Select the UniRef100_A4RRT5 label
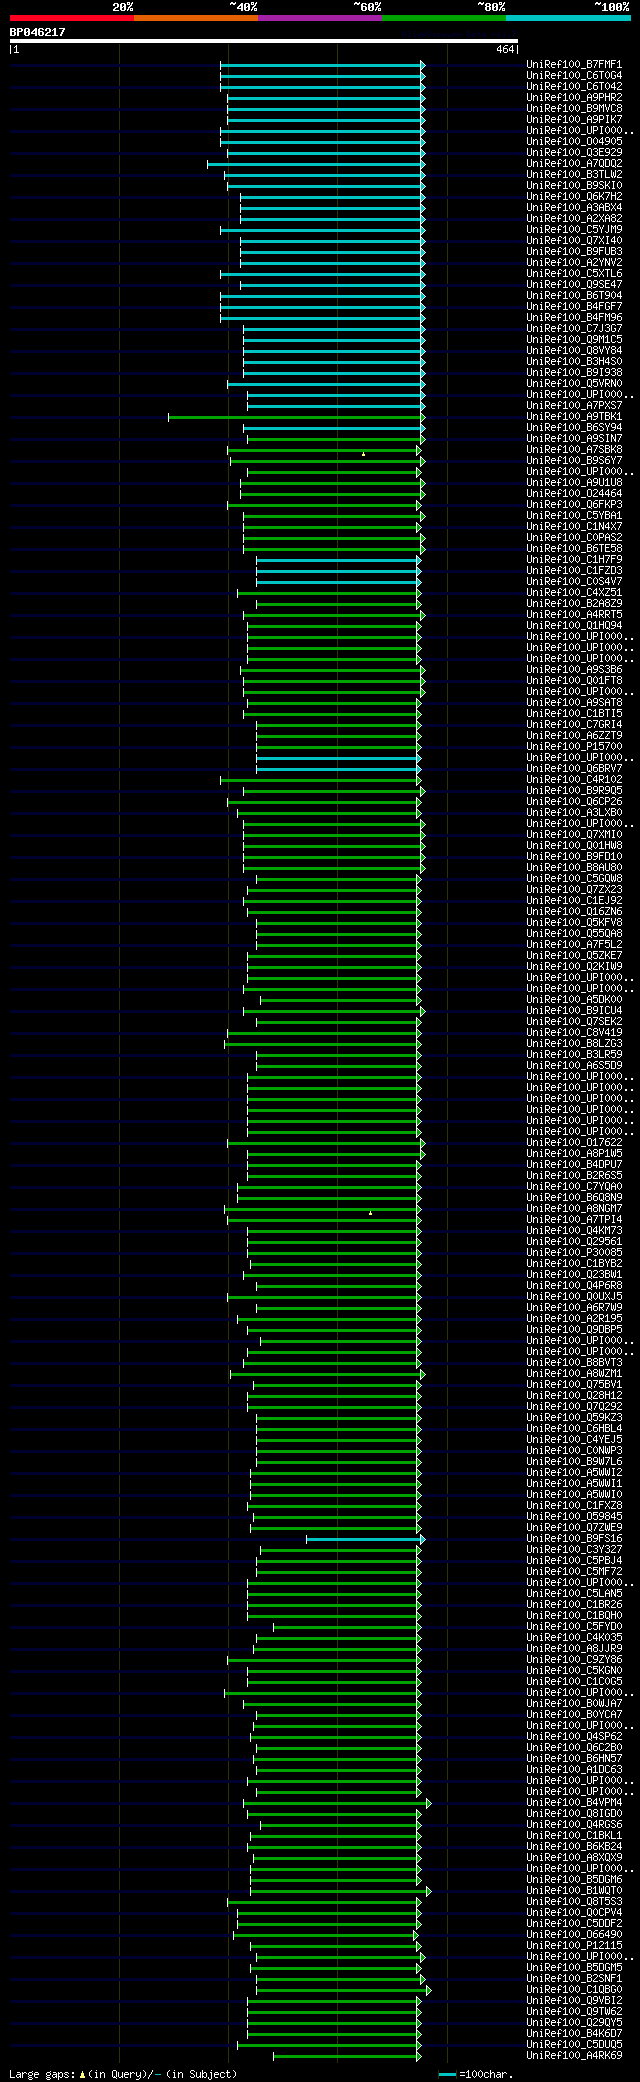 coord(574,615)
